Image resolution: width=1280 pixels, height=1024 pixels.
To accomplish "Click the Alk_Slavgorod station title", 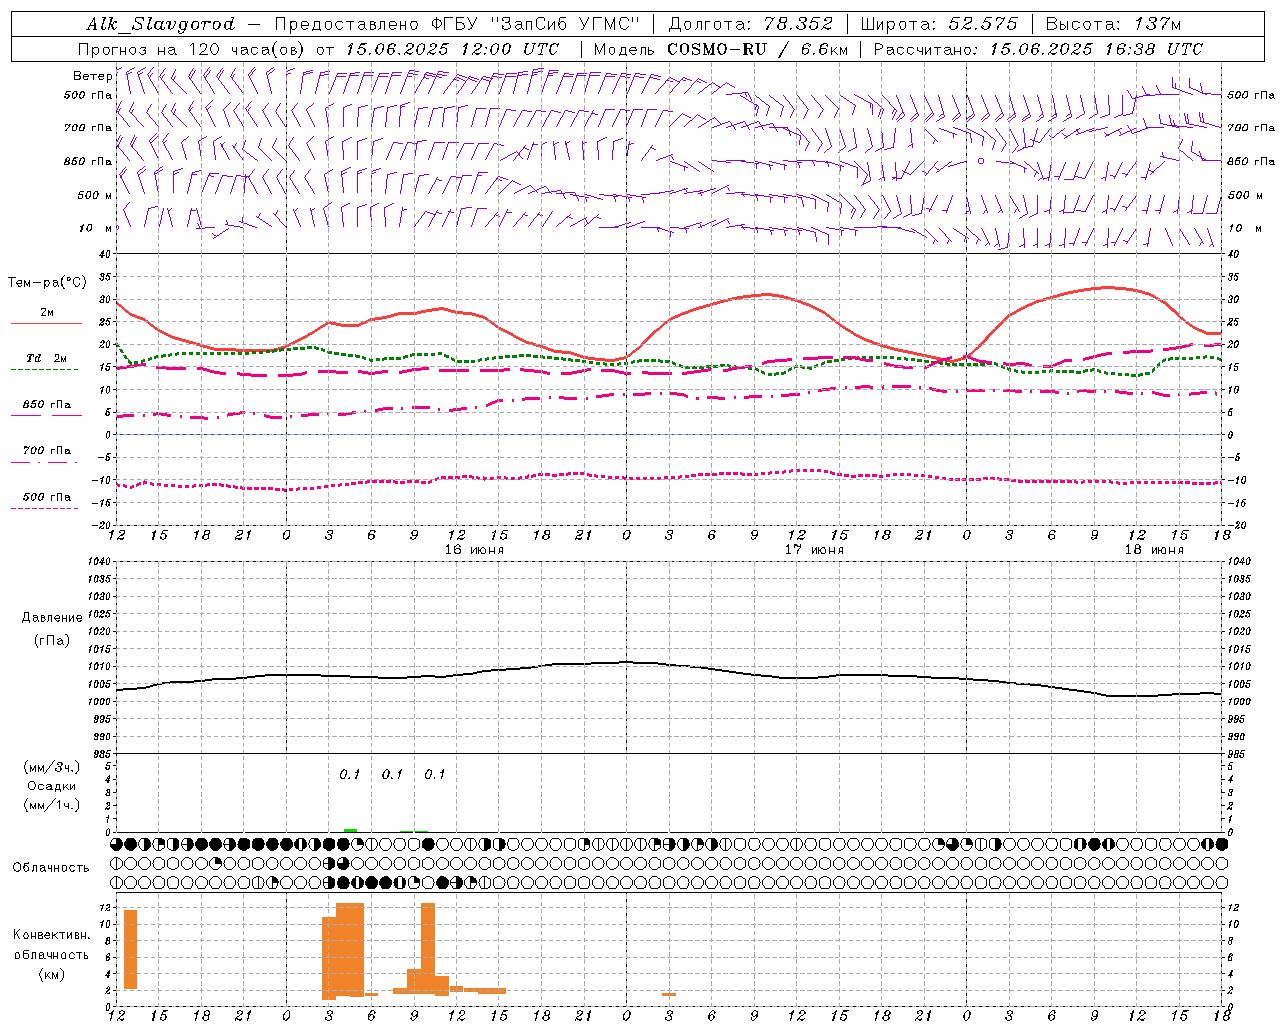I will [x=161, y=24].
